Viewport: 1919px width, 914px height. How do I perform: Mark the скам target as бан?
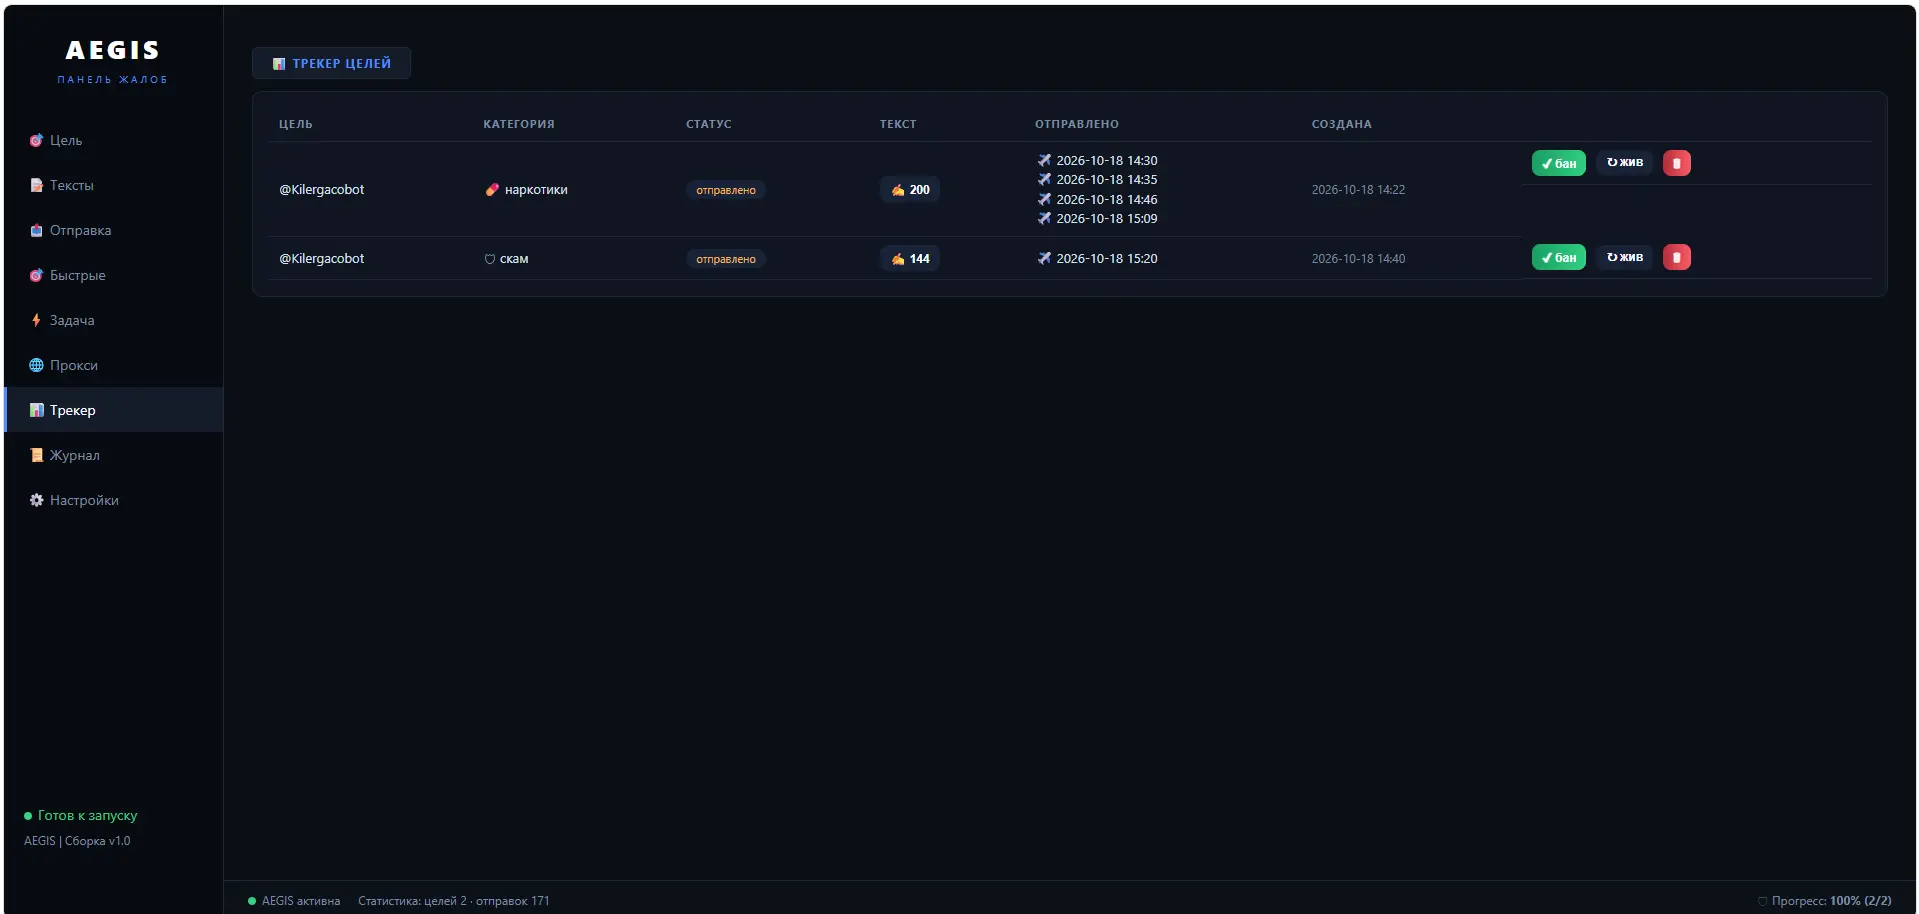point(1558,257)
